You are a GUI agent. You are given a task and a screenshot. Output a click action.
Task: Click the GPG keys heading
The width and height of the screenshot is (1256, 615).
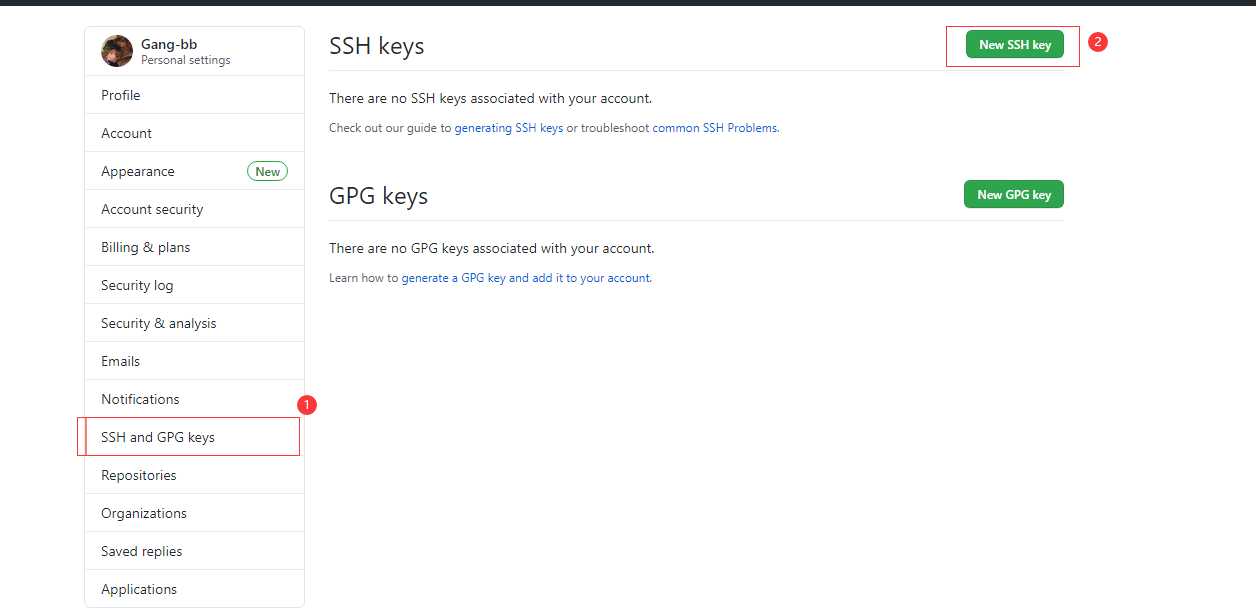(x=379, y=196)
